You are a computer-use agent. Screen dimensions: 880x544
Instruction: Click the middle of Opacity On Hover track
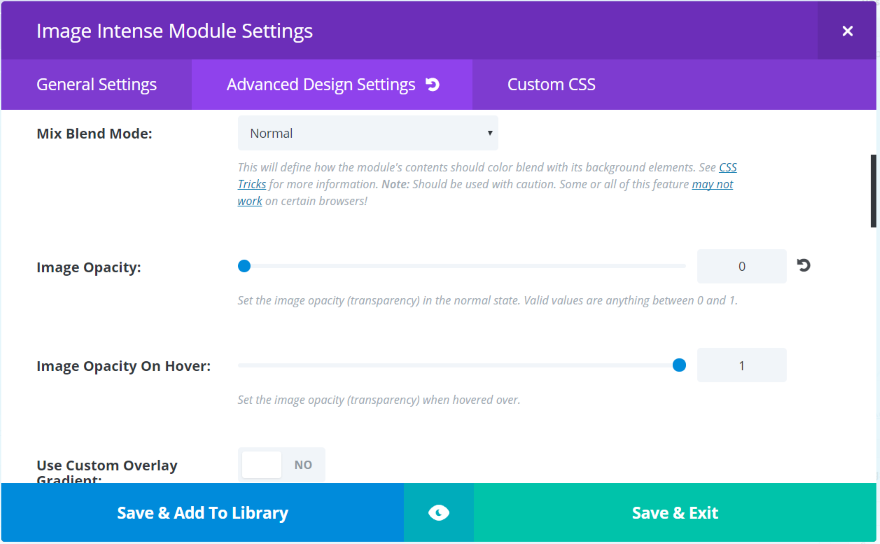point(462,365)
